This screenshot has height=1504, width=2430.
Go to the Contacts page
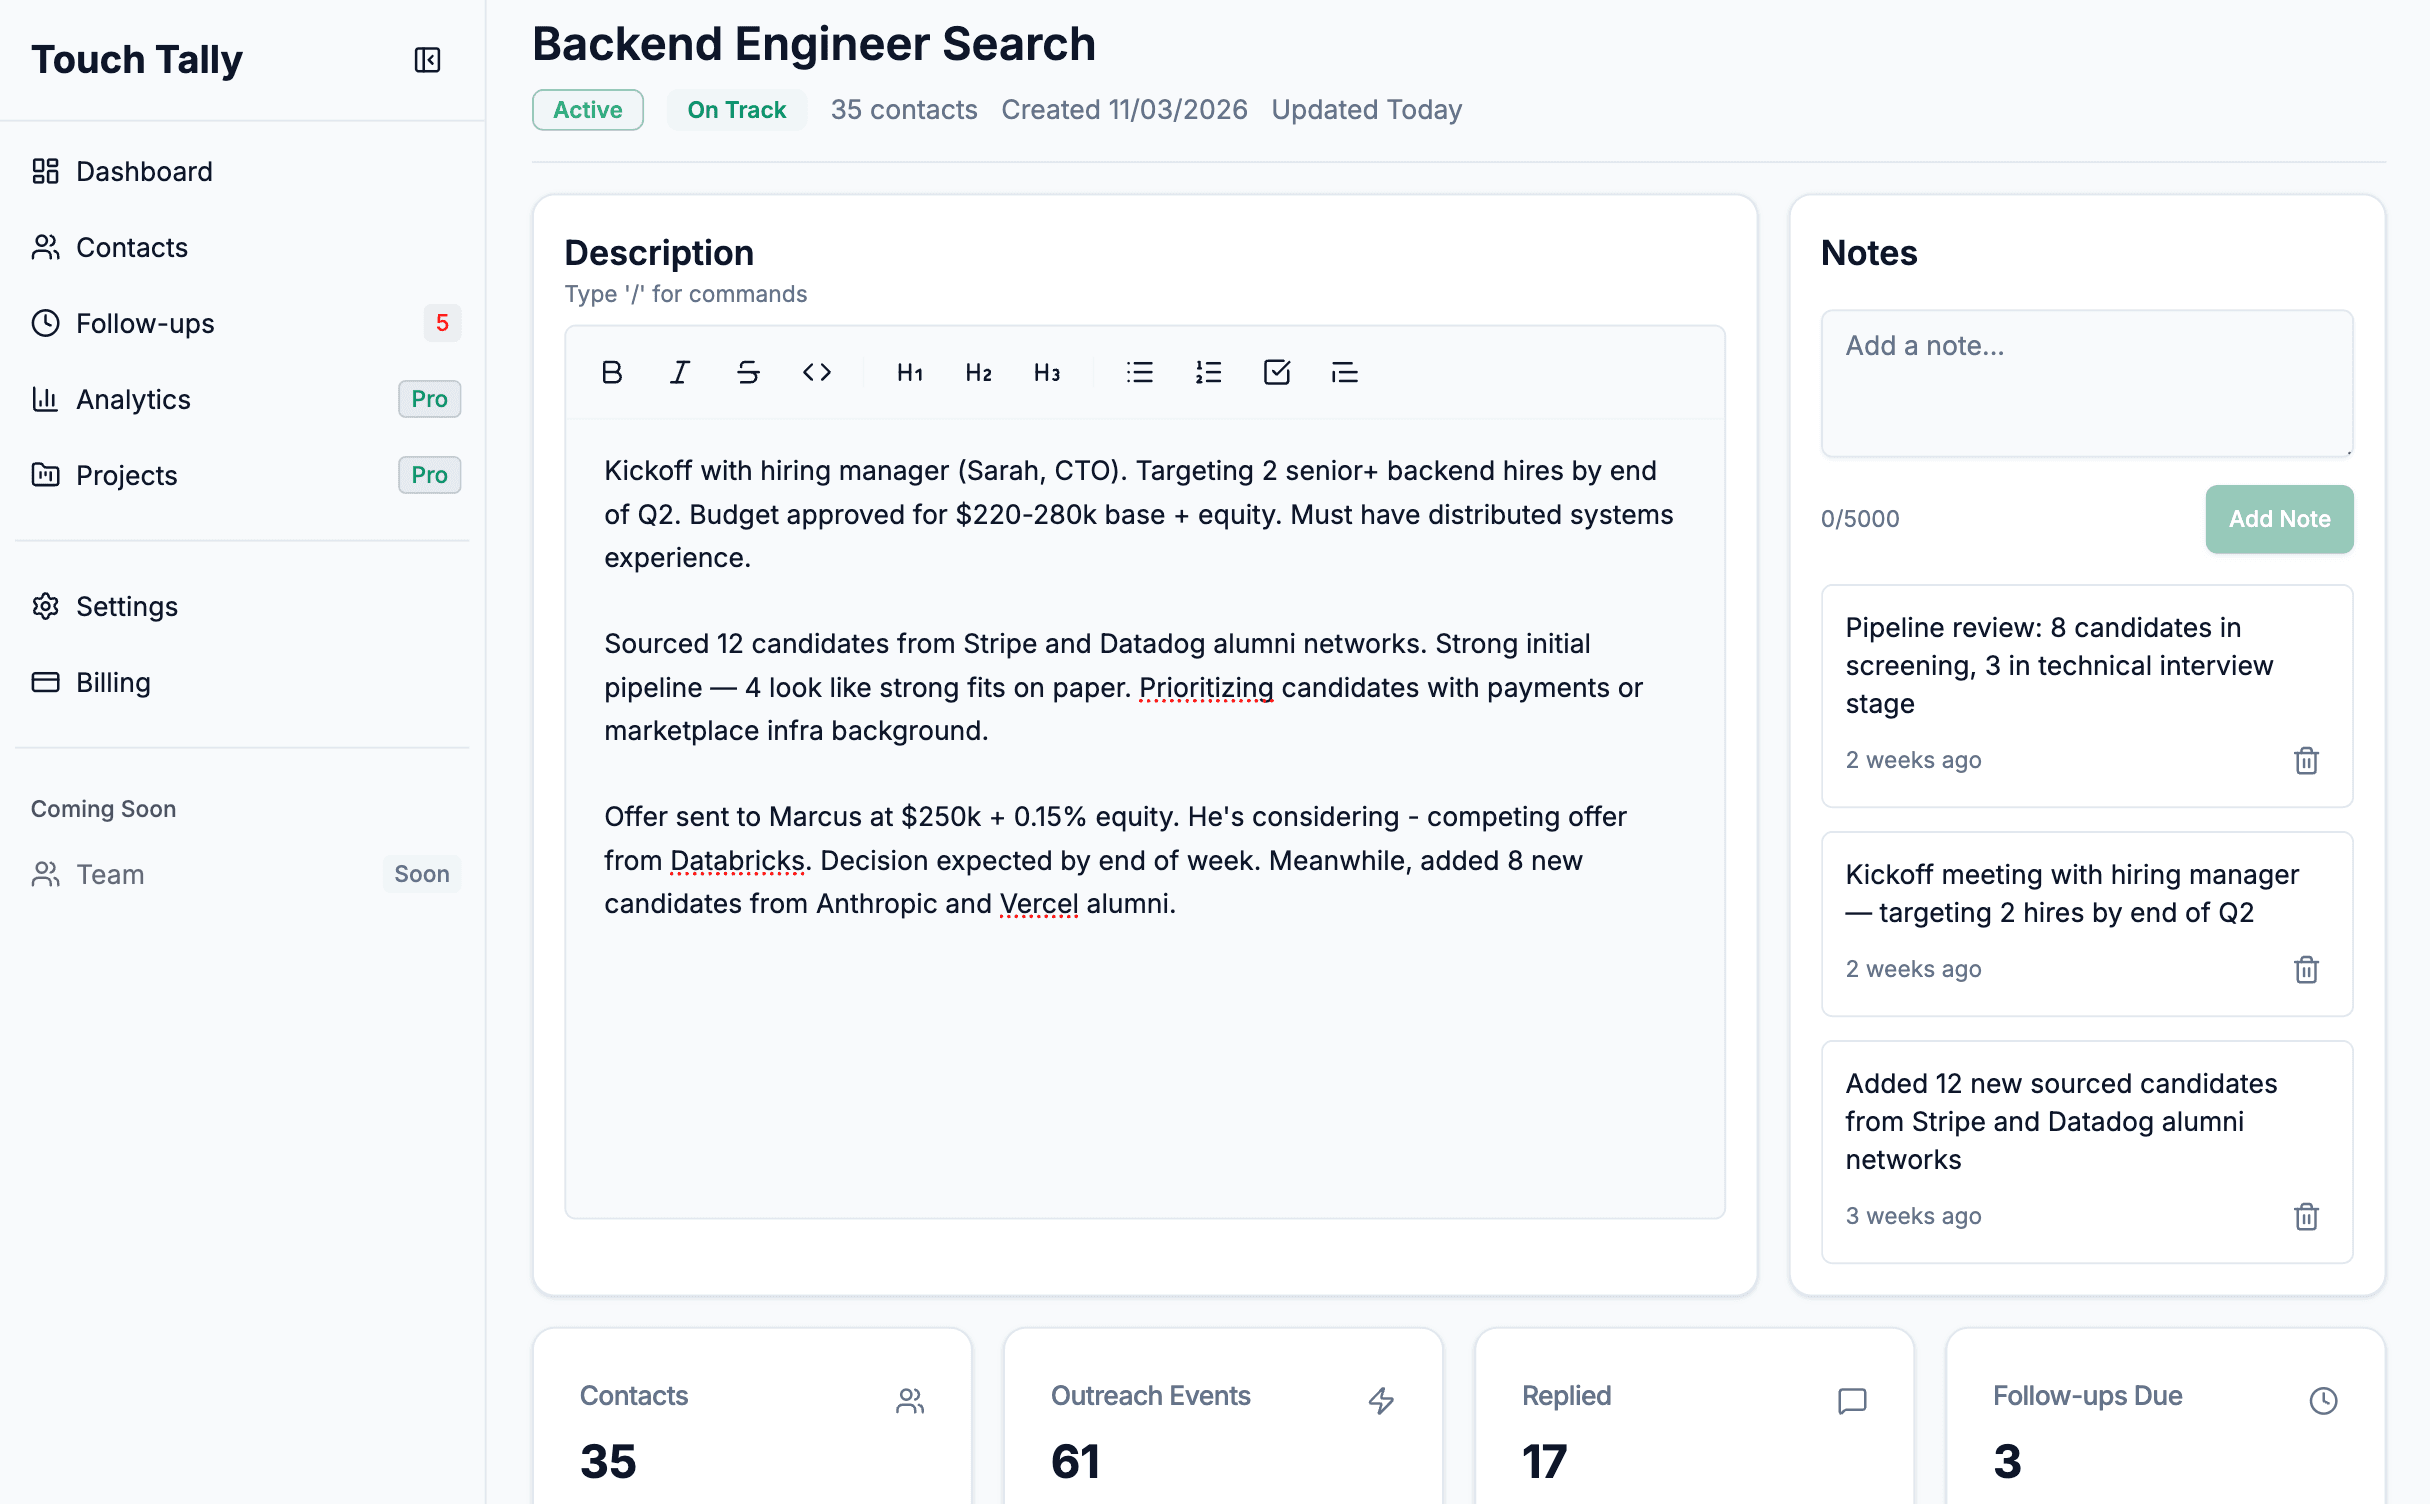131,247
